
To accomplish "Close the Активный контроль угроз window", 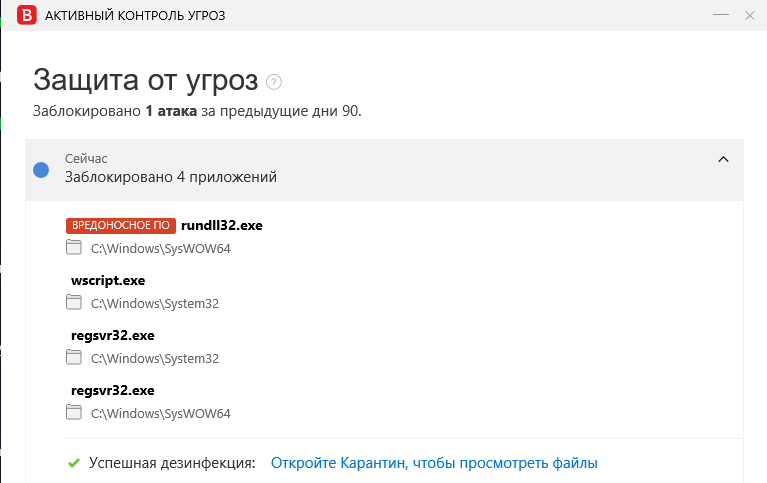I will pos(750,15).
